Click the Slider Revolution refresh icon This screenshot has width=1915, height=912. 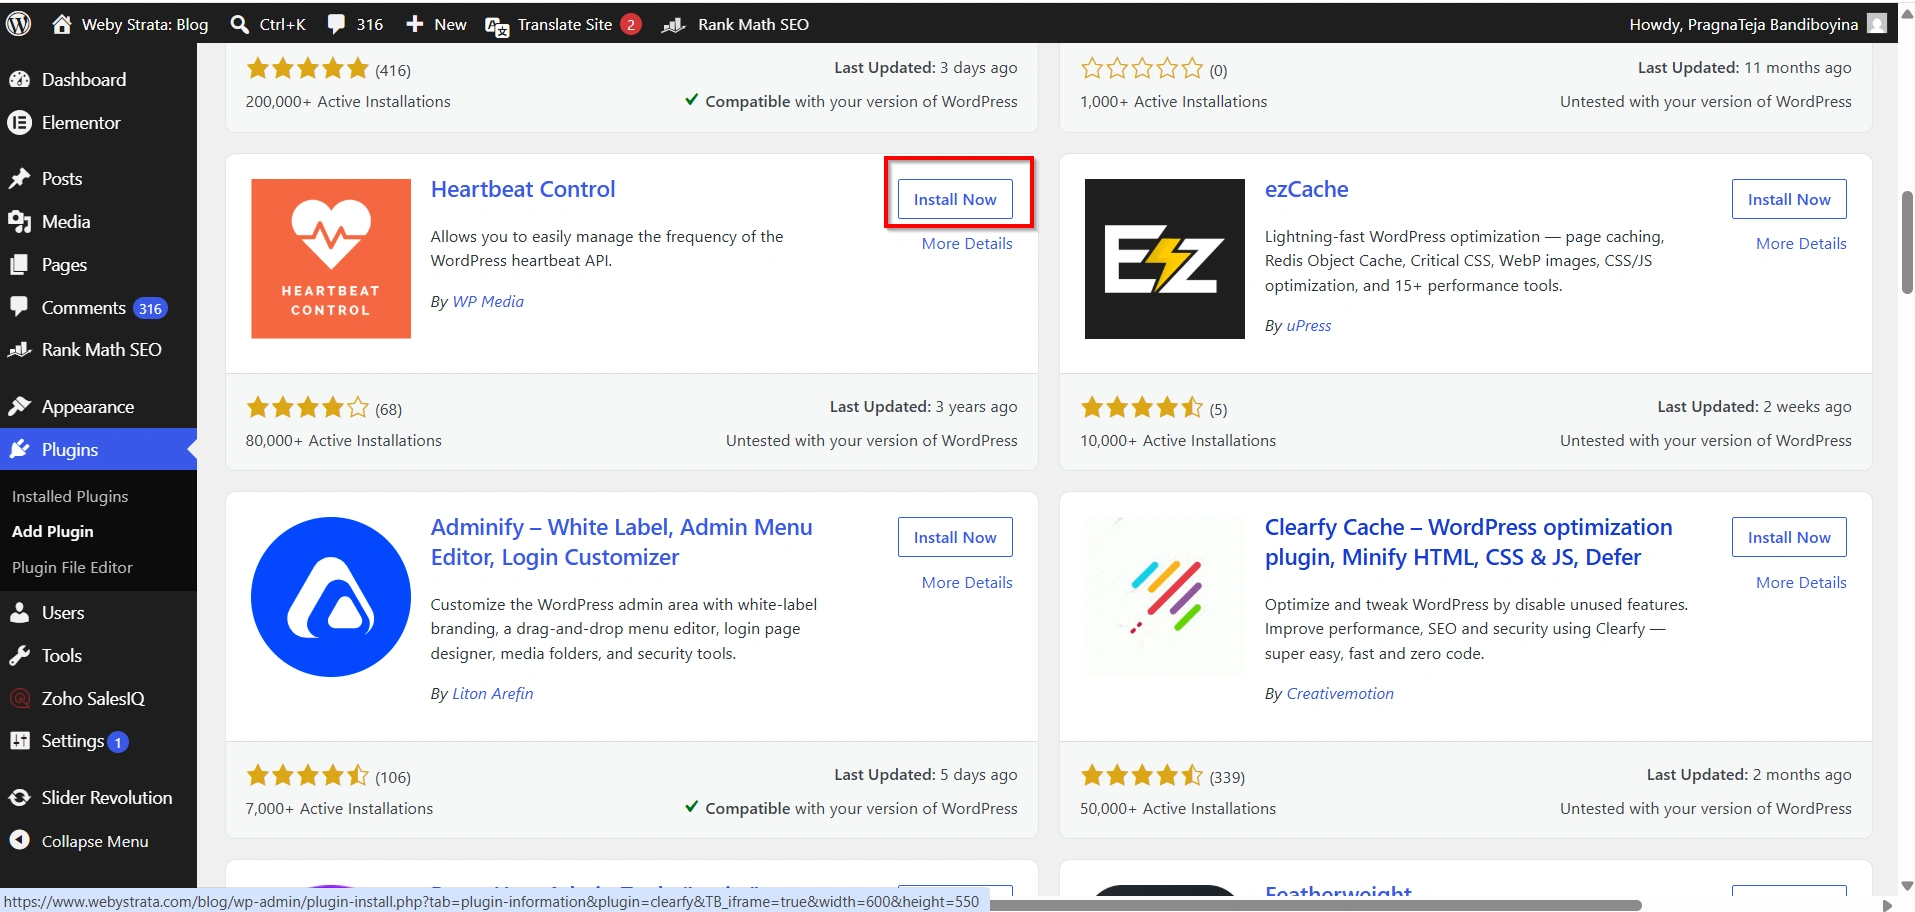tap(19, 797)
